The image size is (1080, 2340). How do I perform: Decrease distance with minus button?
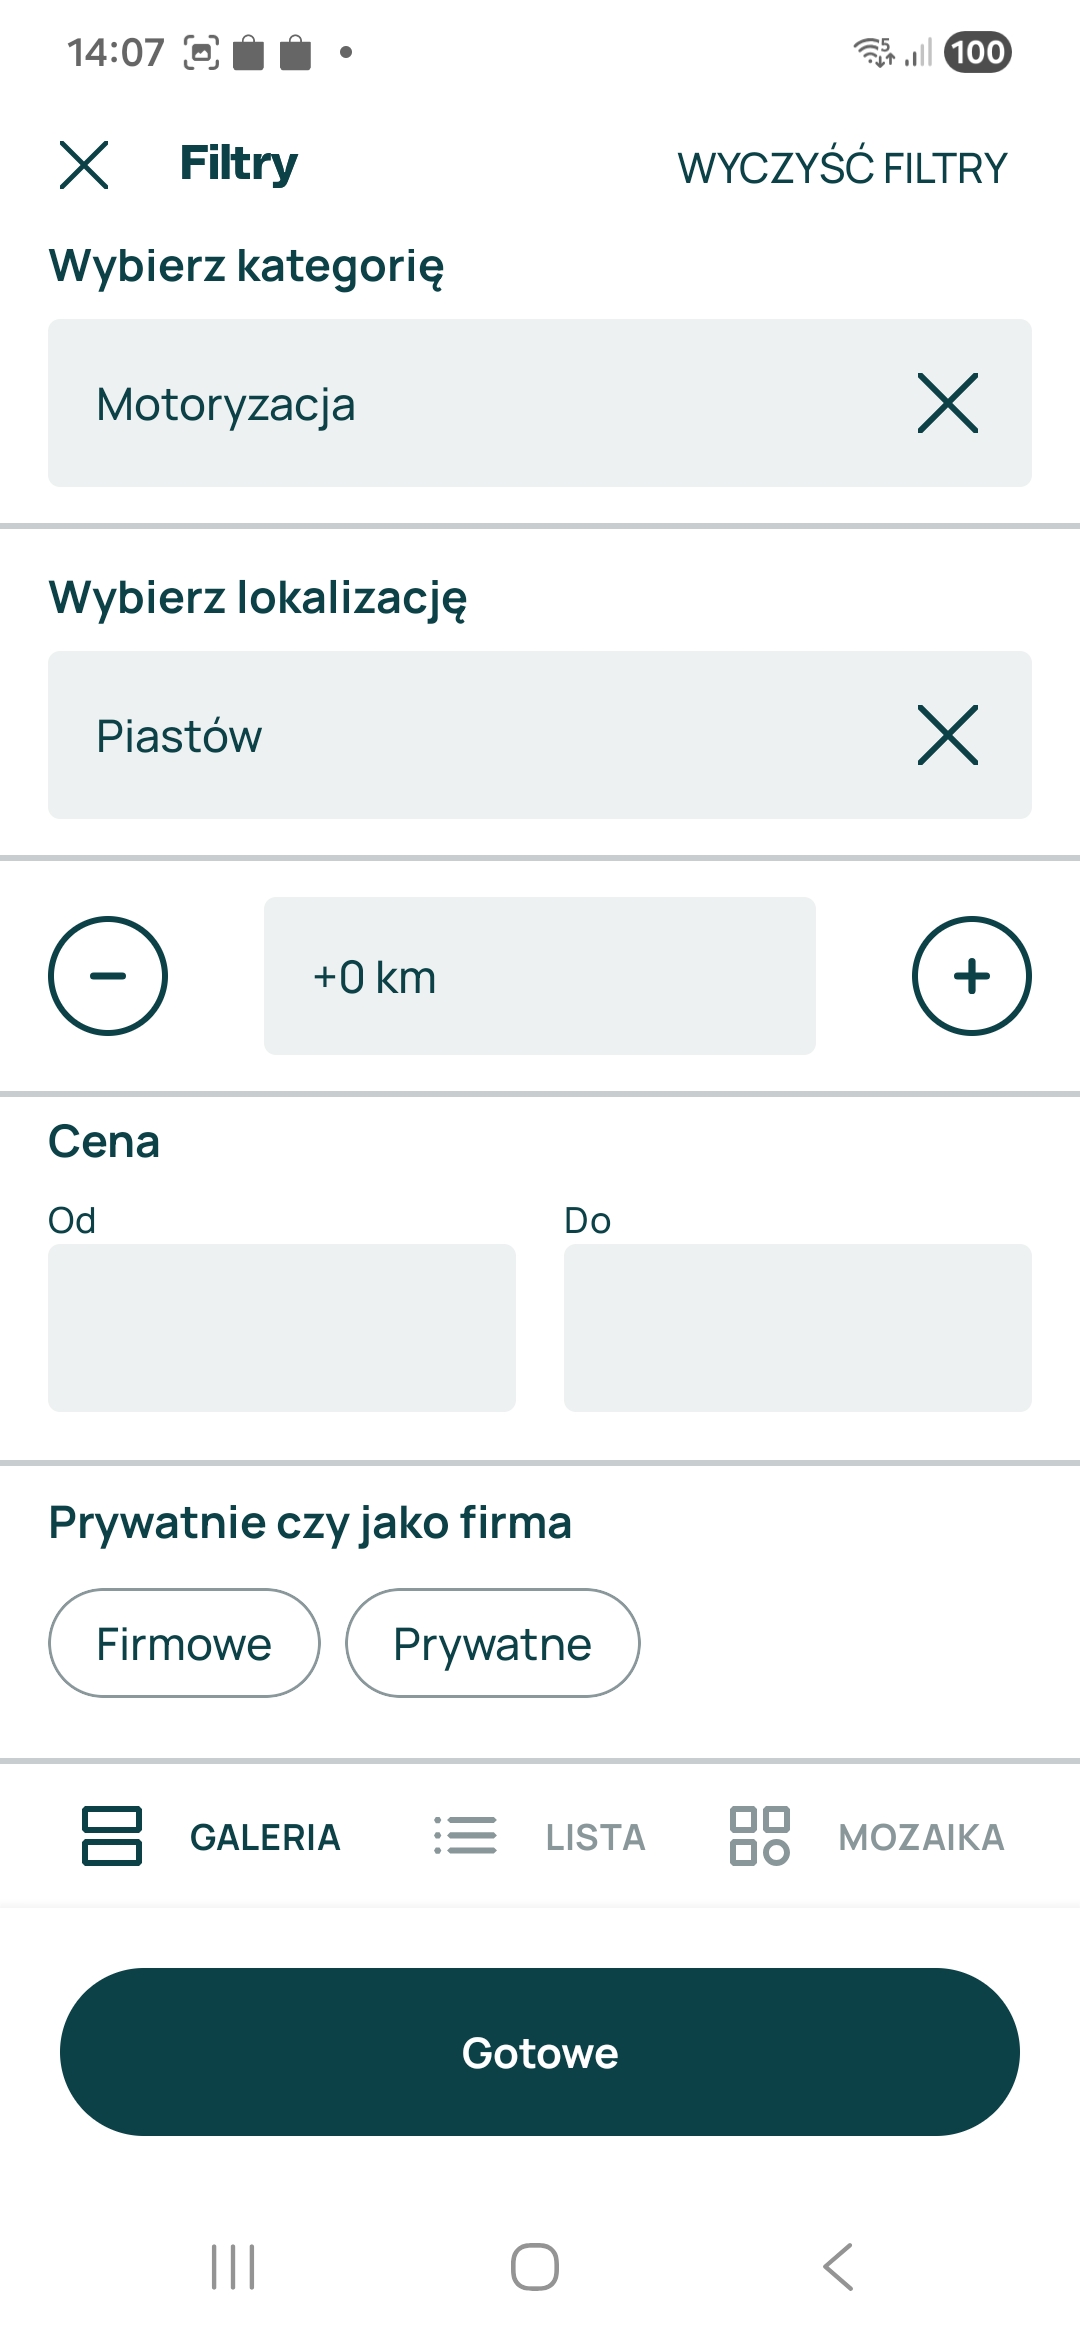(108, 976)
